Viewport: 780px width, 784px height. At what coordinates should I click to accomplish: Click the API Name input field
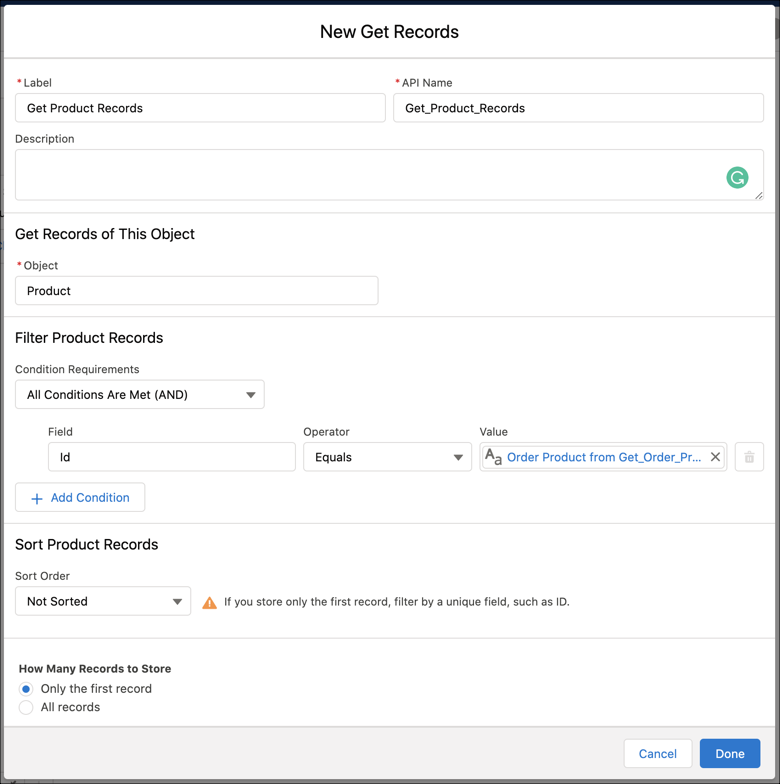point(578,108)
